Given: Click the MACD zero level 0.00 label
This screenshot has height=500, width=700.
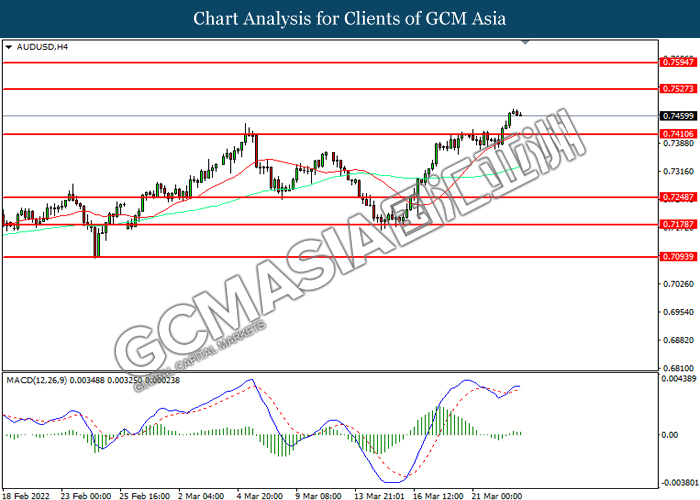Looking at the screenshot, I should (x=669, y=435).
